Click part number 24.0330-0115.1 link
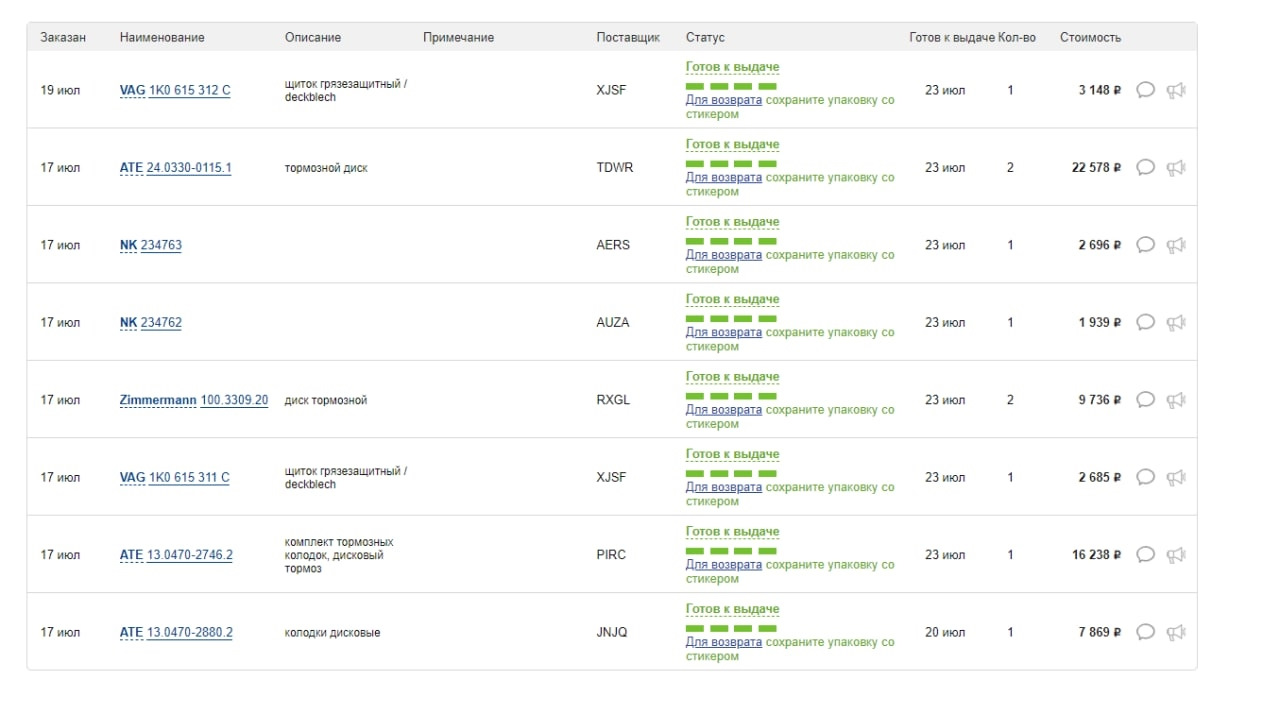1280x714 pixels. click(x=189, y=167)
